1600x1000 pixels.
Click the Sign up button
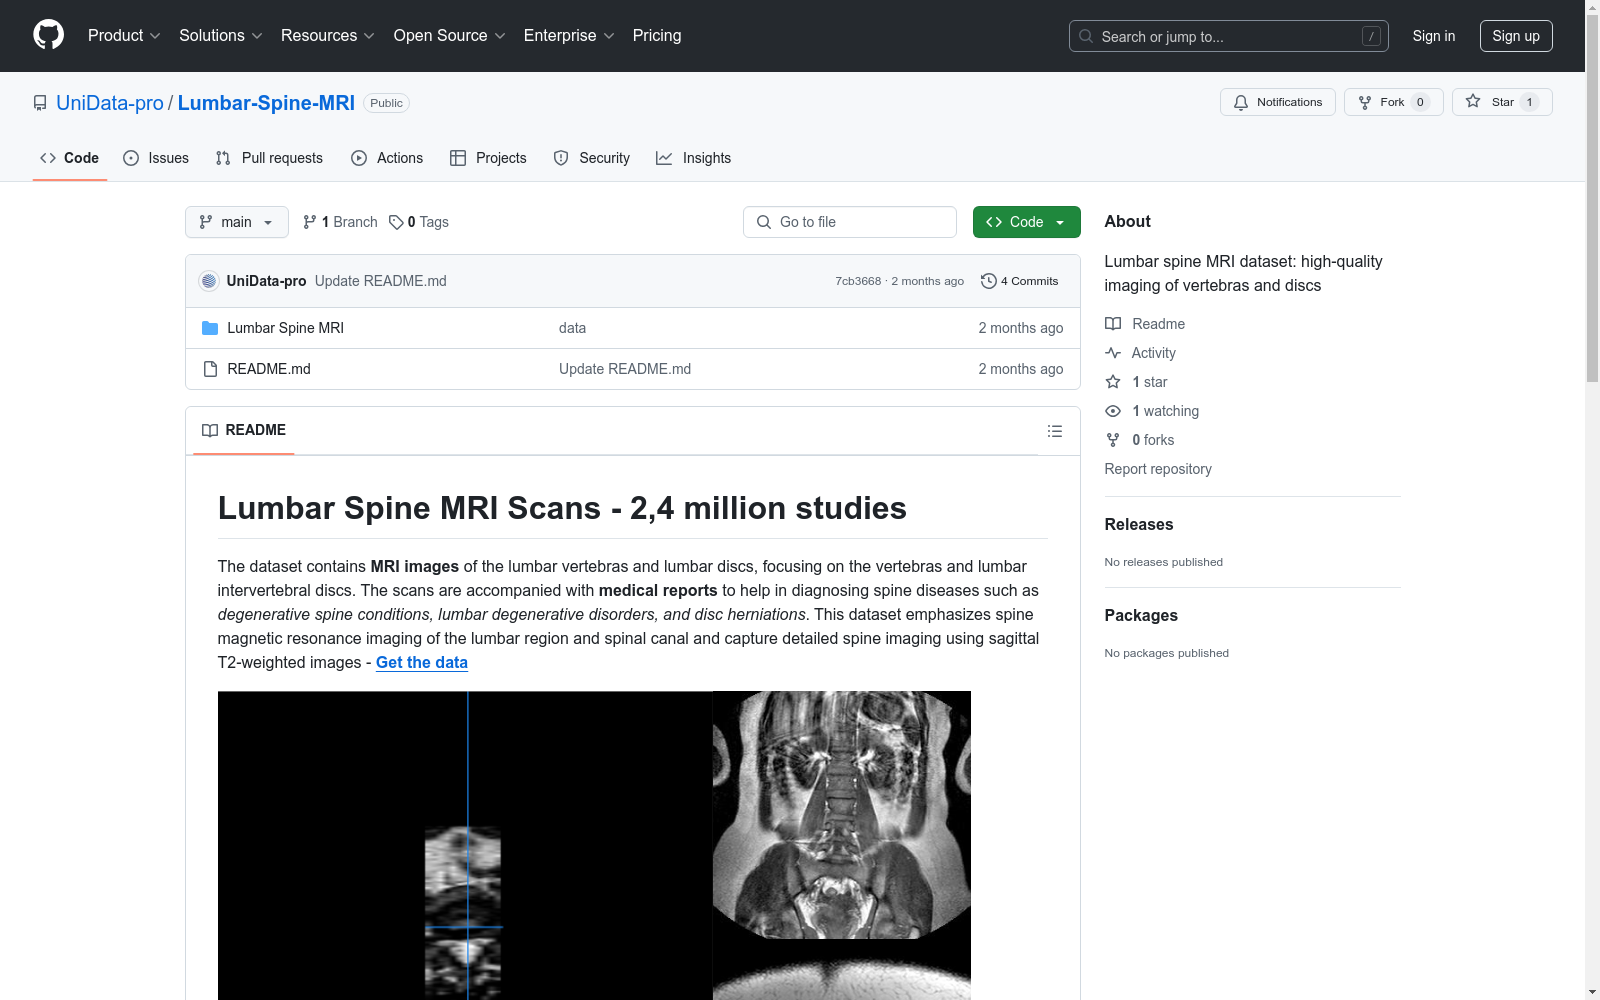[x=1516, y=36]
